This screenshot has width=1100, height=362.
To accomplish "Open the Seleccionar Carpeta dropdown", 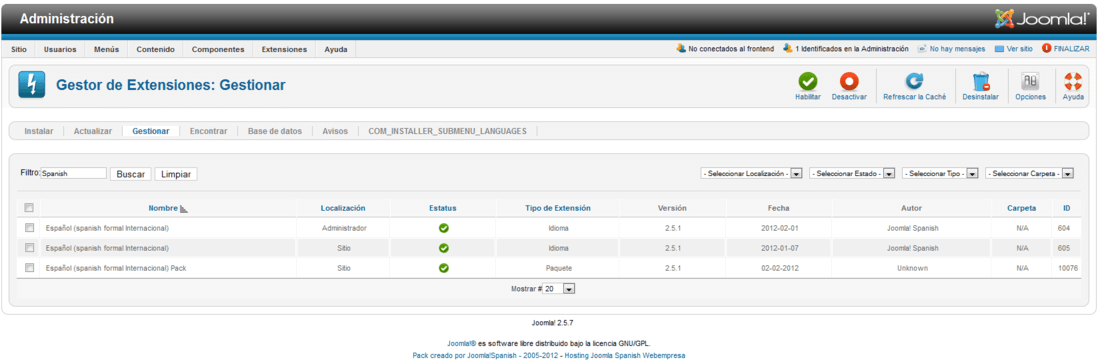I will tap(1029, 173).
